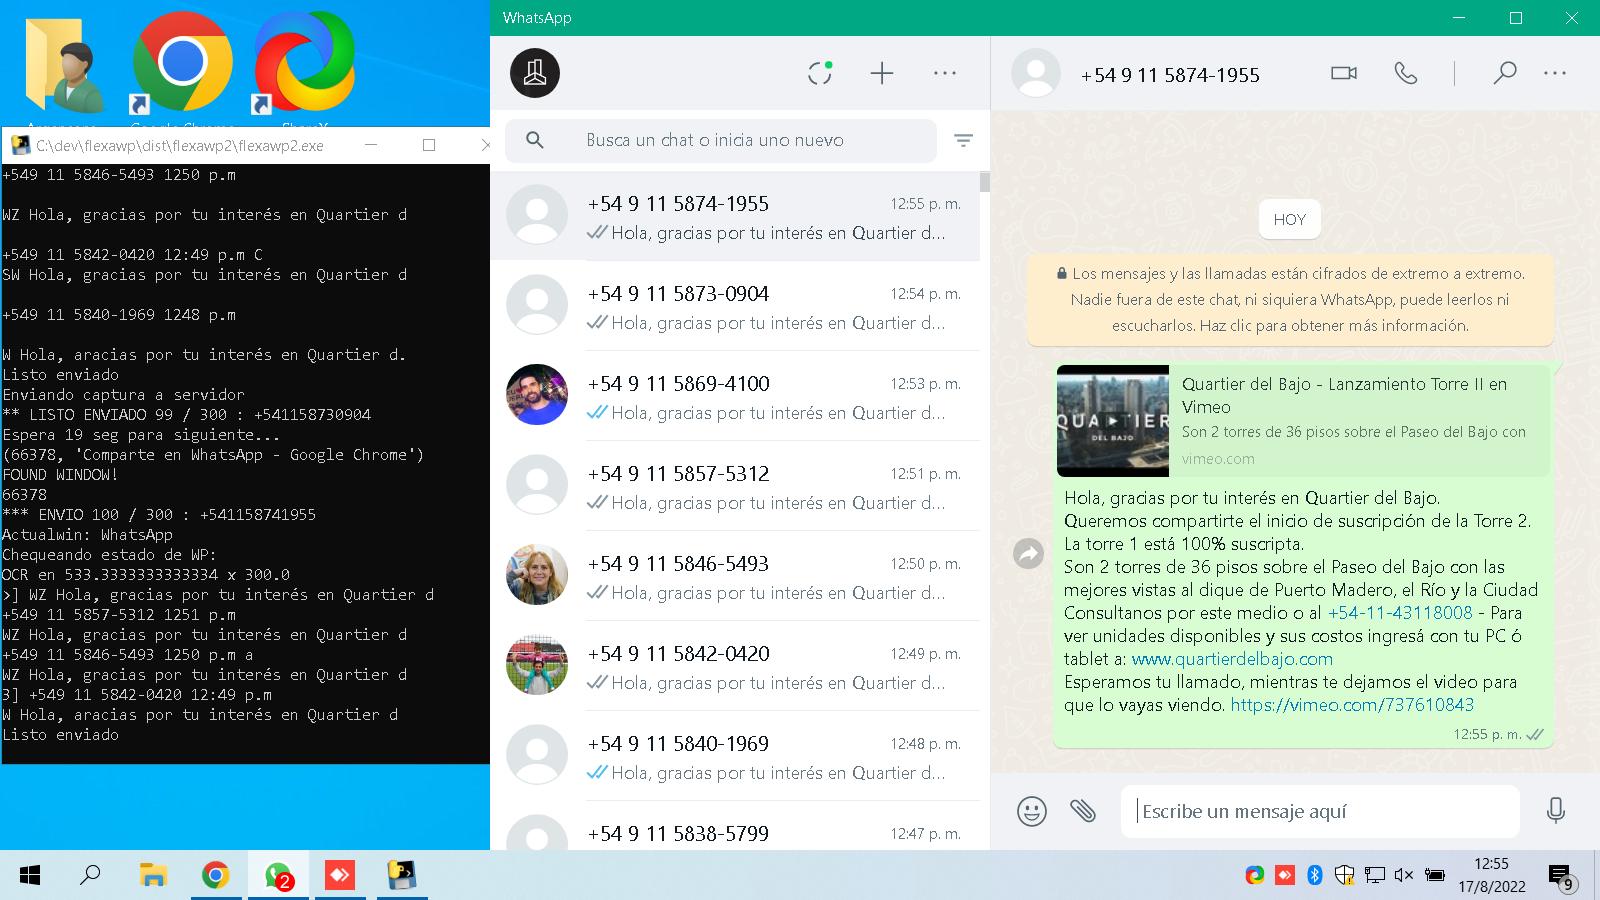View profile photo of 5842-0420 contact
Screen dimensions: 1600x900
tap(537, 665)
